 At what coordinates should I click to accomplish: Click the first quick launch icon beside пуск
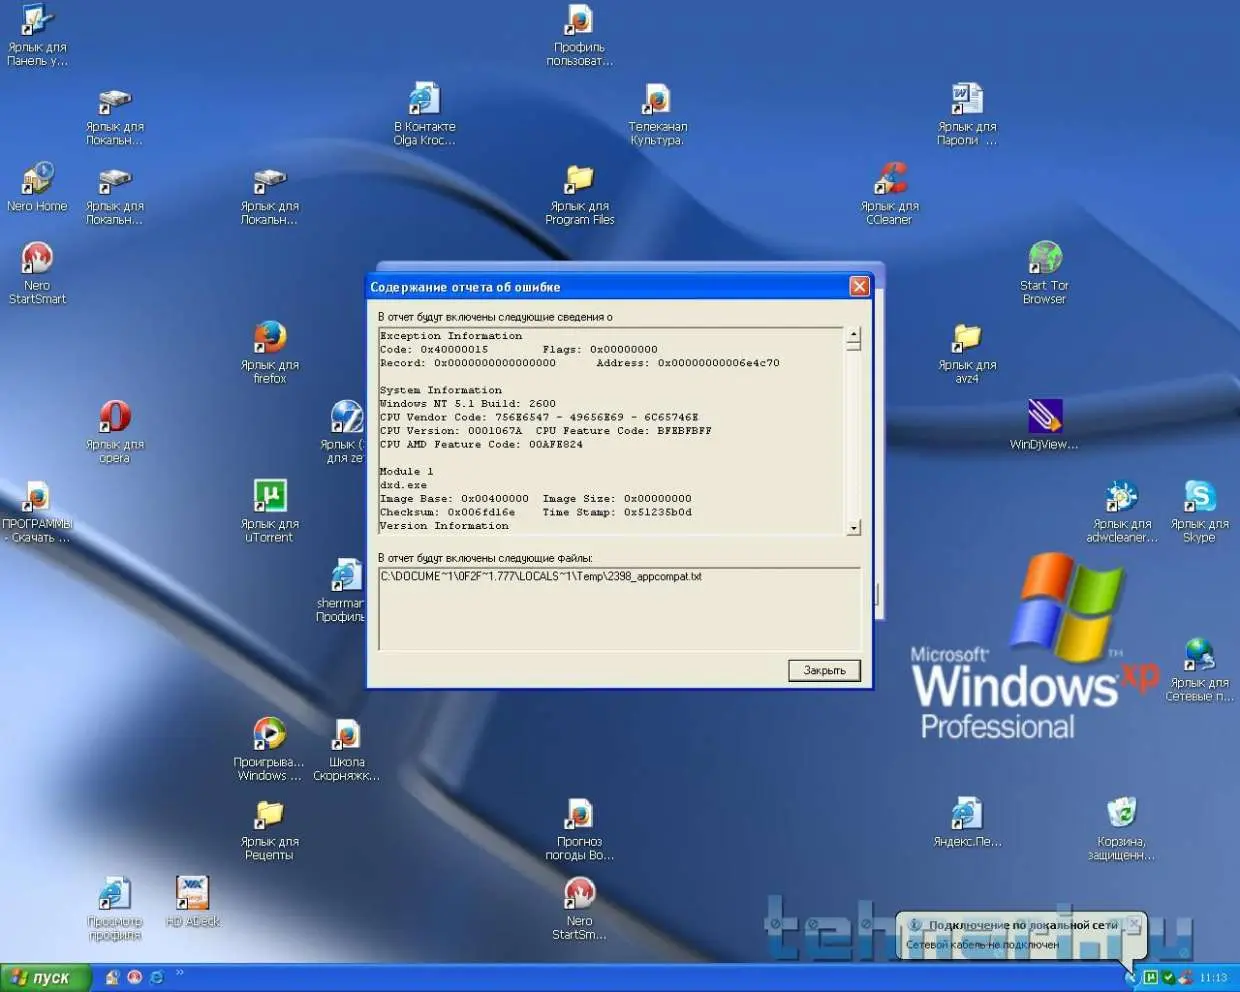113,977
